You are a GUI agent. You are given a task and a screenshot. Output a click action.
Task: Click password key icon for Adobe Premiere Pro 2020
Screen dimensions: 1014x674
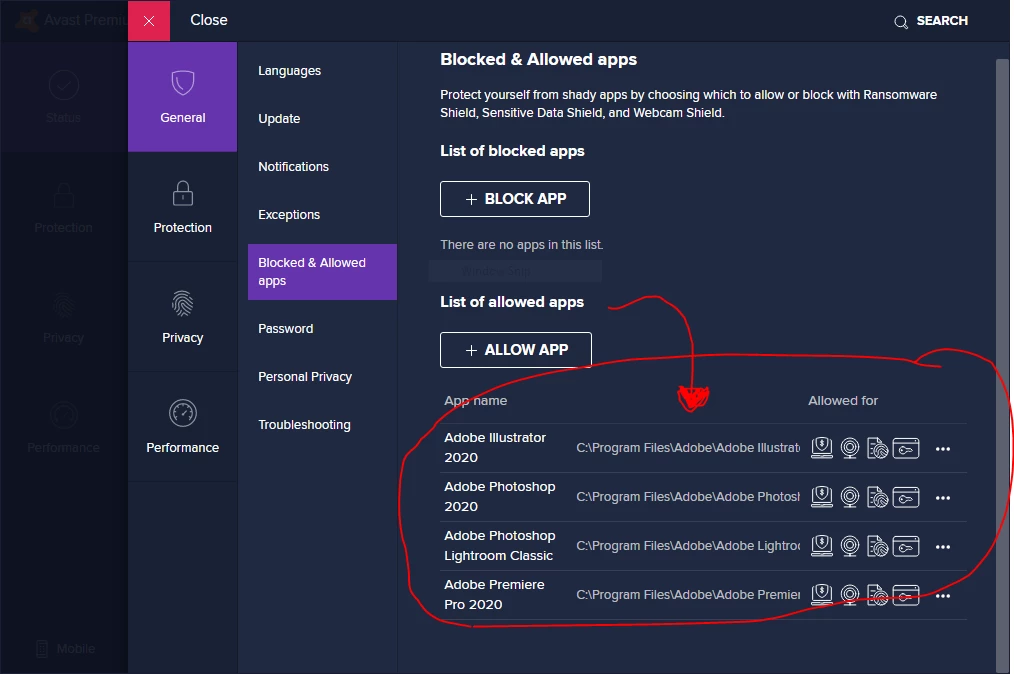point(906,594)
